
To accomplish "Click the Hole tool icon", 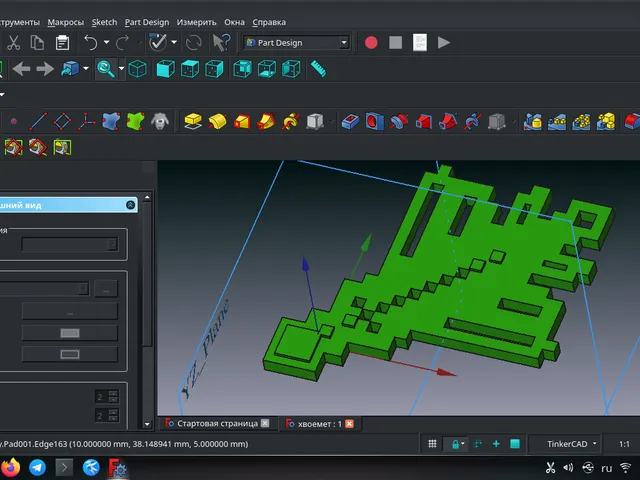I will [375, 121].
